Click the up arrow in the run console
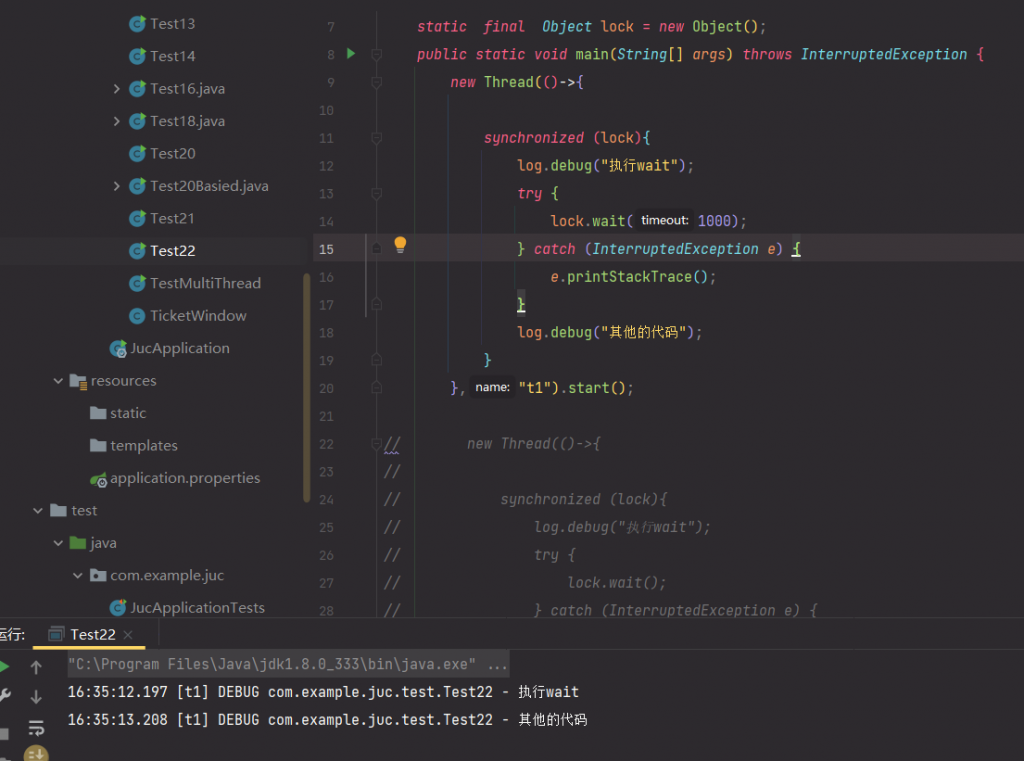 click(36, 667)
